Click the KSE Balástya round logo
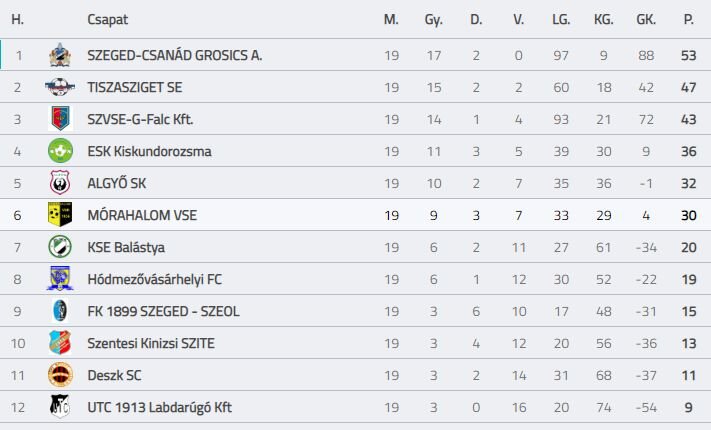Viewport: 711px width, 430px height. point(60,247)
